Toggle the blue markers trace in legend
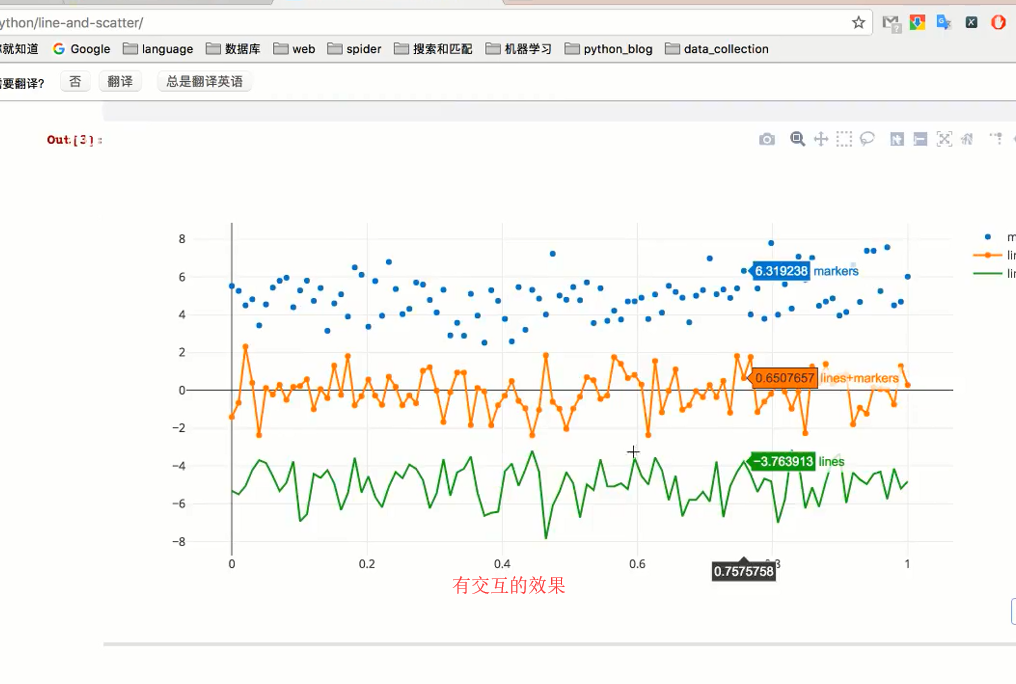This screenshot has height=684, width=1016. (x=995, y=237)
